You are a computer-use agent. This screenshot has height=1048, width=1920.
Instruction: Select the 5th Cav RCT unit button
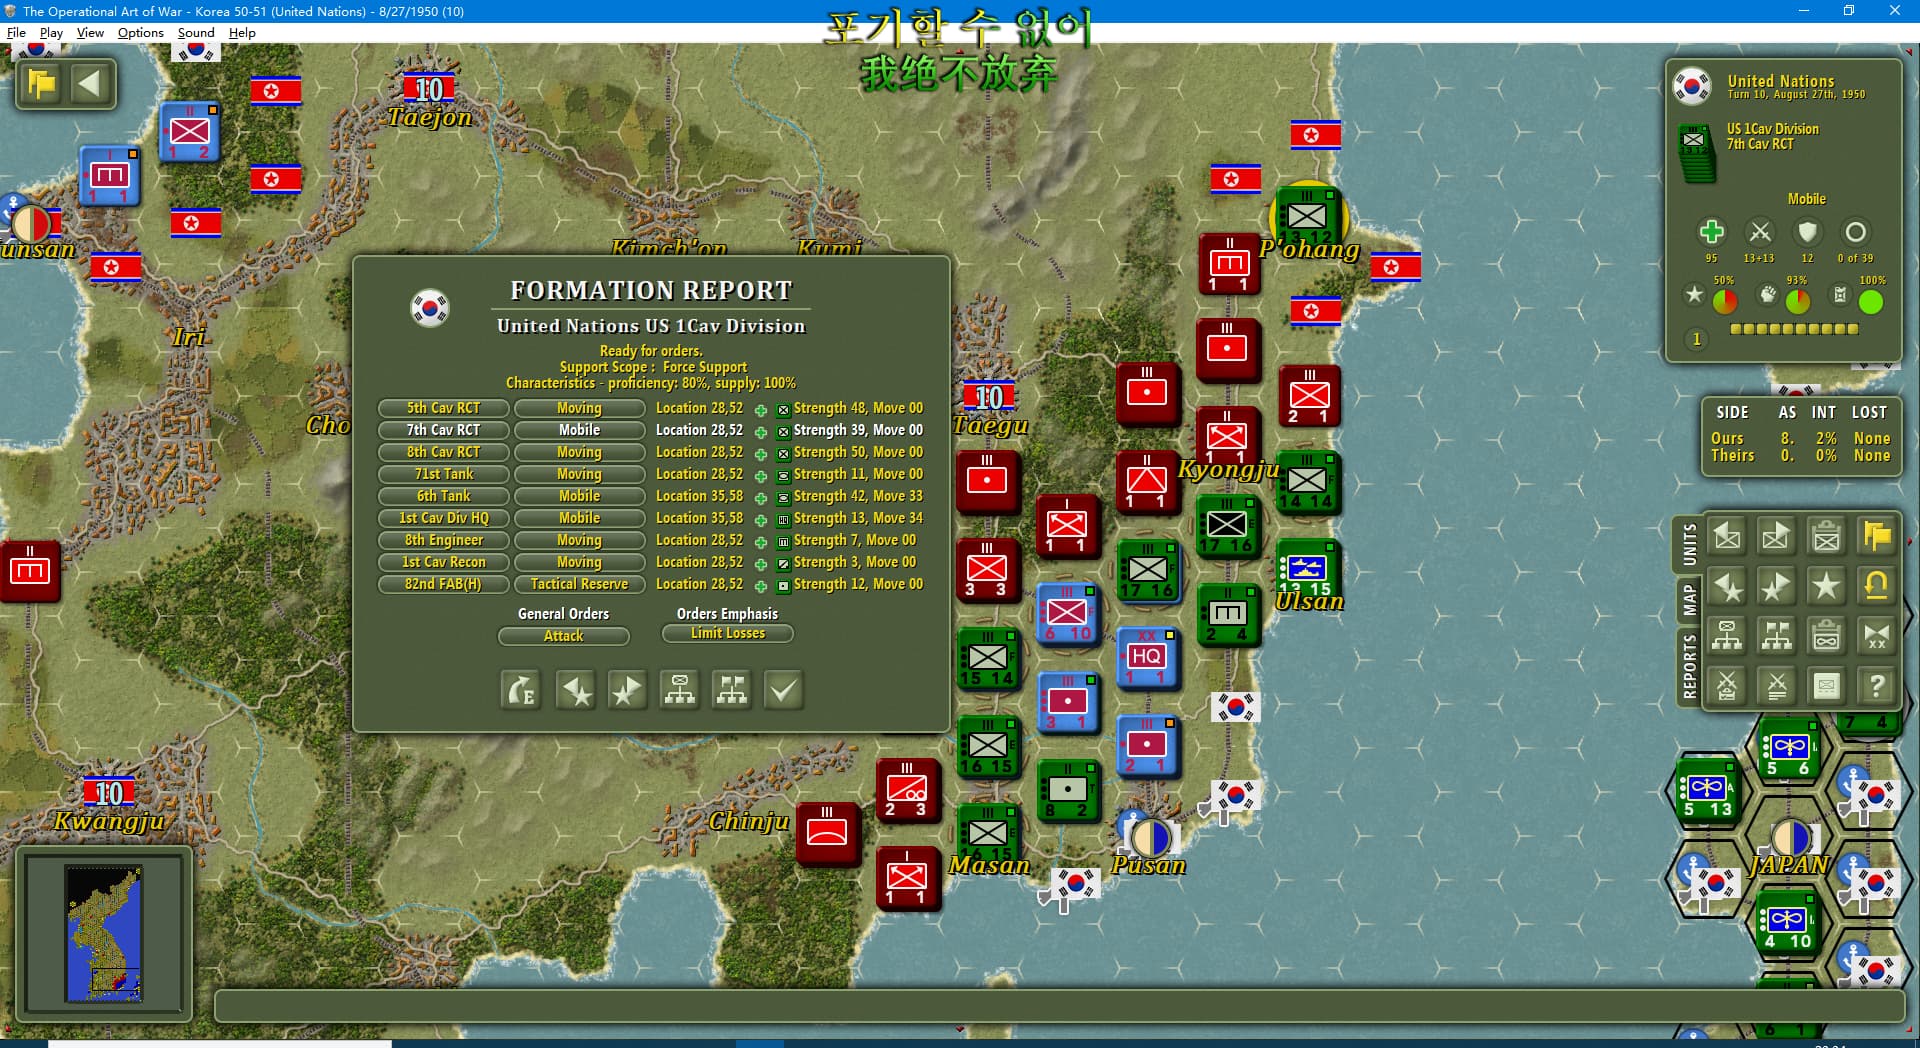(443, 408)
